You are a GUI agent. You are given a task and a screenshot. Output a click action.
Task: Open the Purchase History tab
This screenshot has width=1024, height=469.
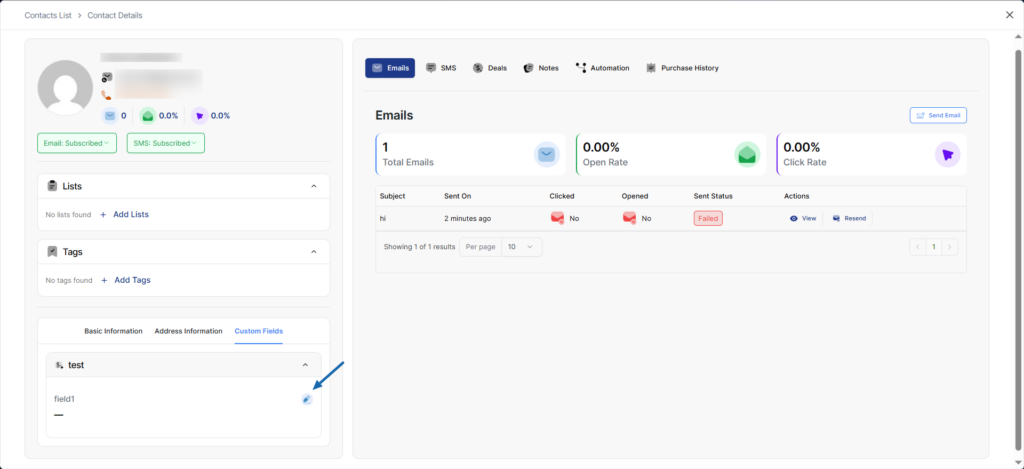pos(682,68)
